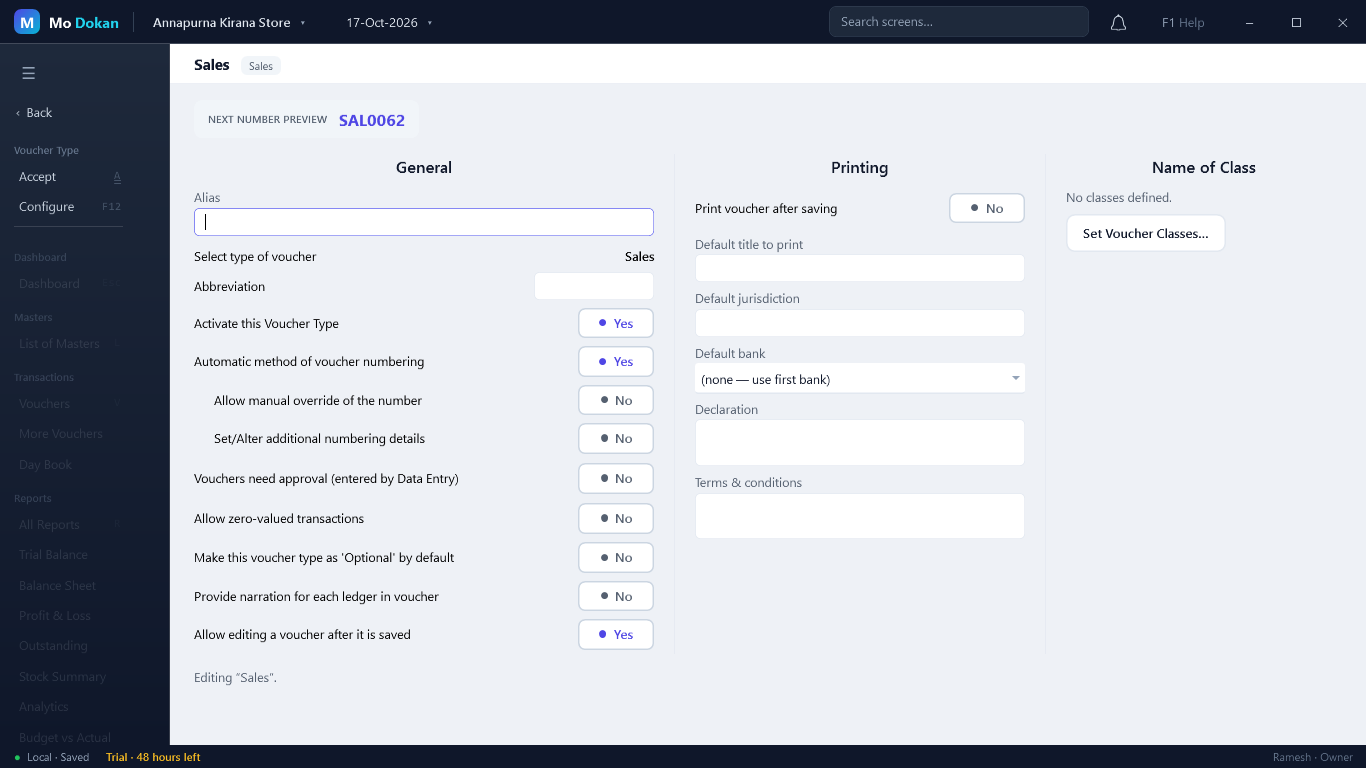
Task: Click the Mo Dokan logo icon
Action: tap(27, 22)
